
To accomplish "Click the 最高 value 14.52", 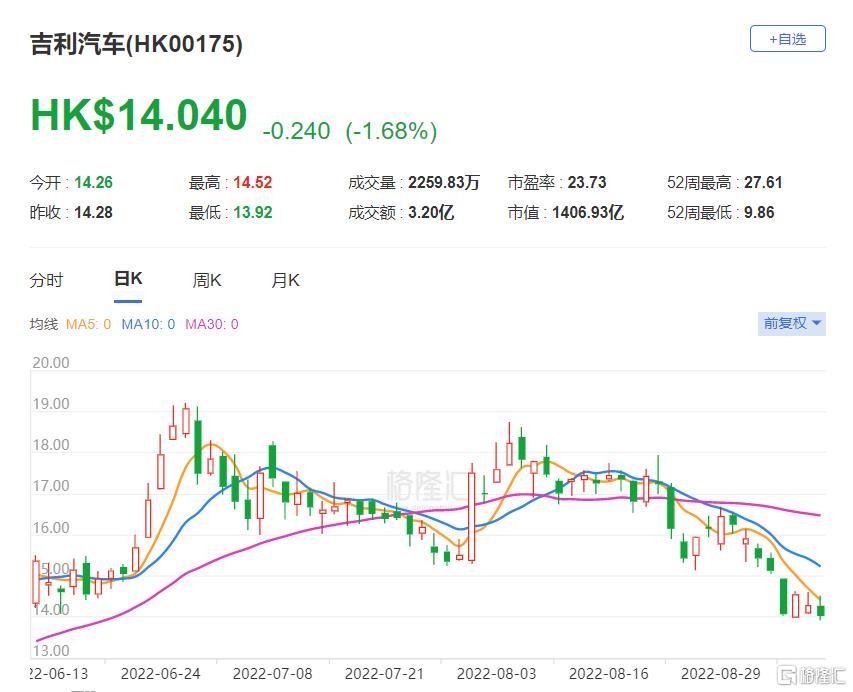I will (x=252, y=182).
